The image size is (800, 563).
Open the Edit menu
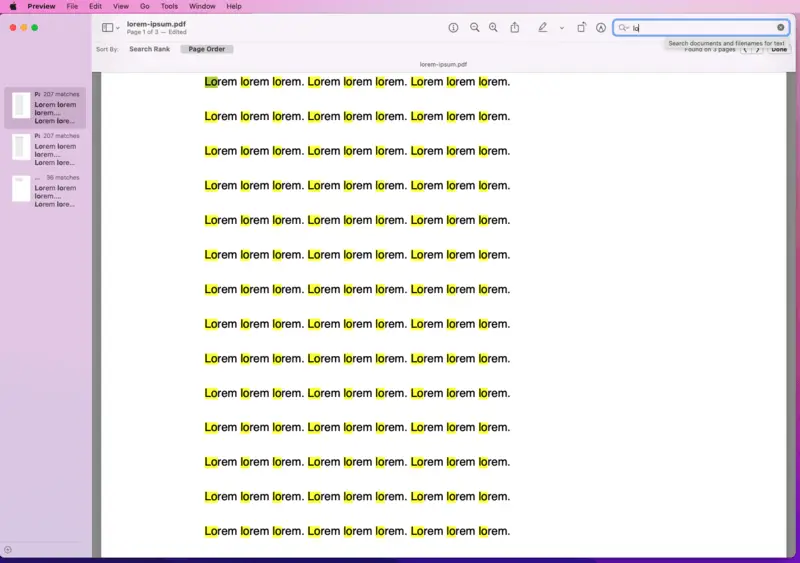click(95, 6)
